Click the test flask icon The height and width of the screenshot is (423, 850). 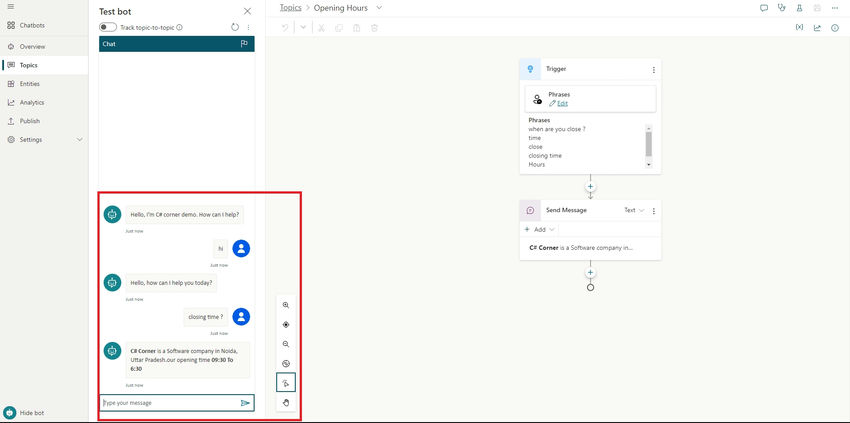pyautogui.click(x=799, y=8)
